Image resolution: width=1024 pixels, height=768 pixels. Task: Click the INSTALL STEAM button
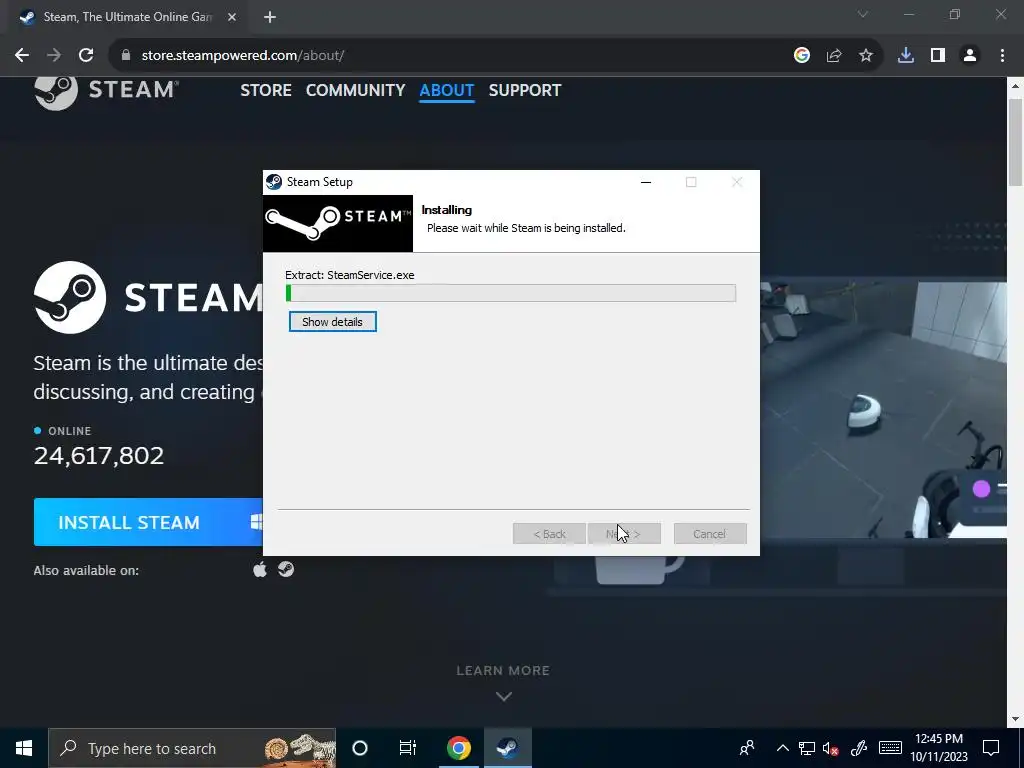point(149,522)
